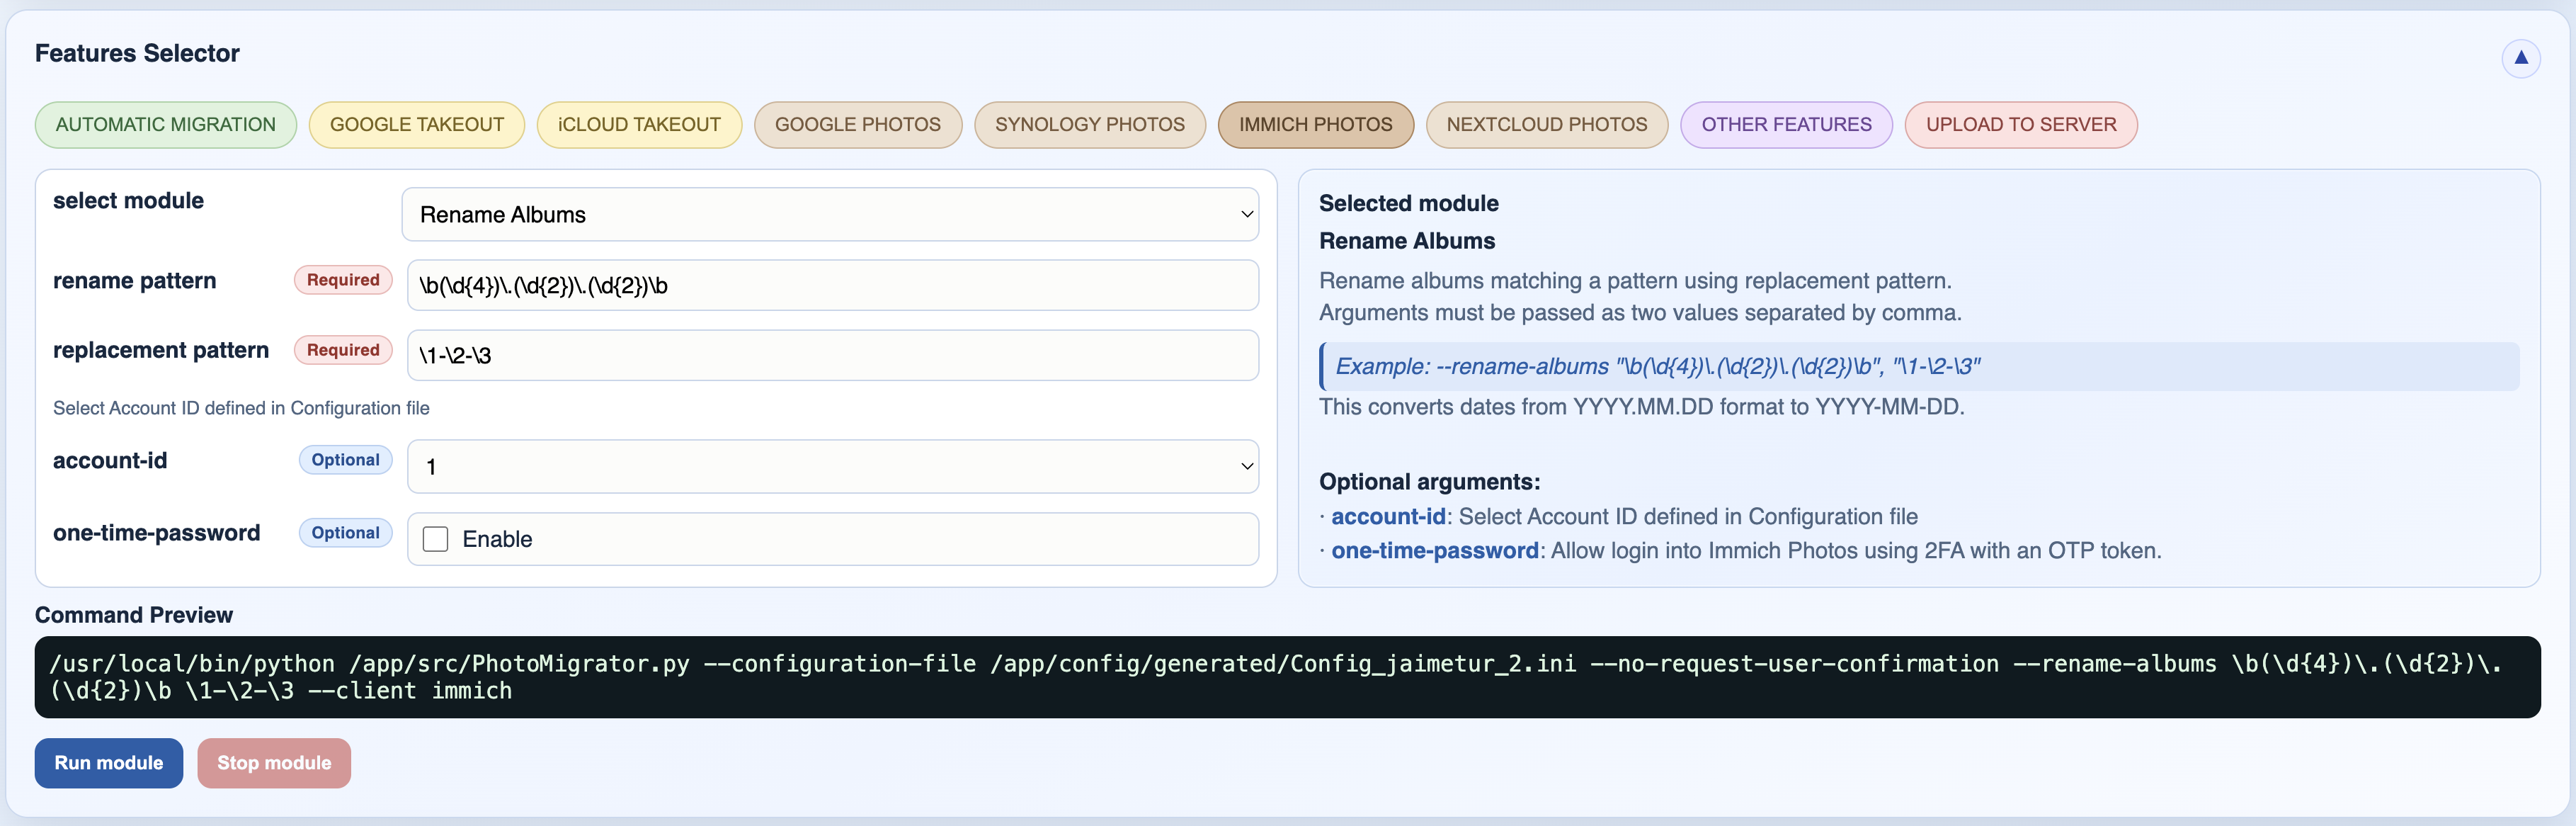This screenshot has width=2576, height=826.
Task: Open the NextCloud Photos tab
Action: click(1547, 125)
